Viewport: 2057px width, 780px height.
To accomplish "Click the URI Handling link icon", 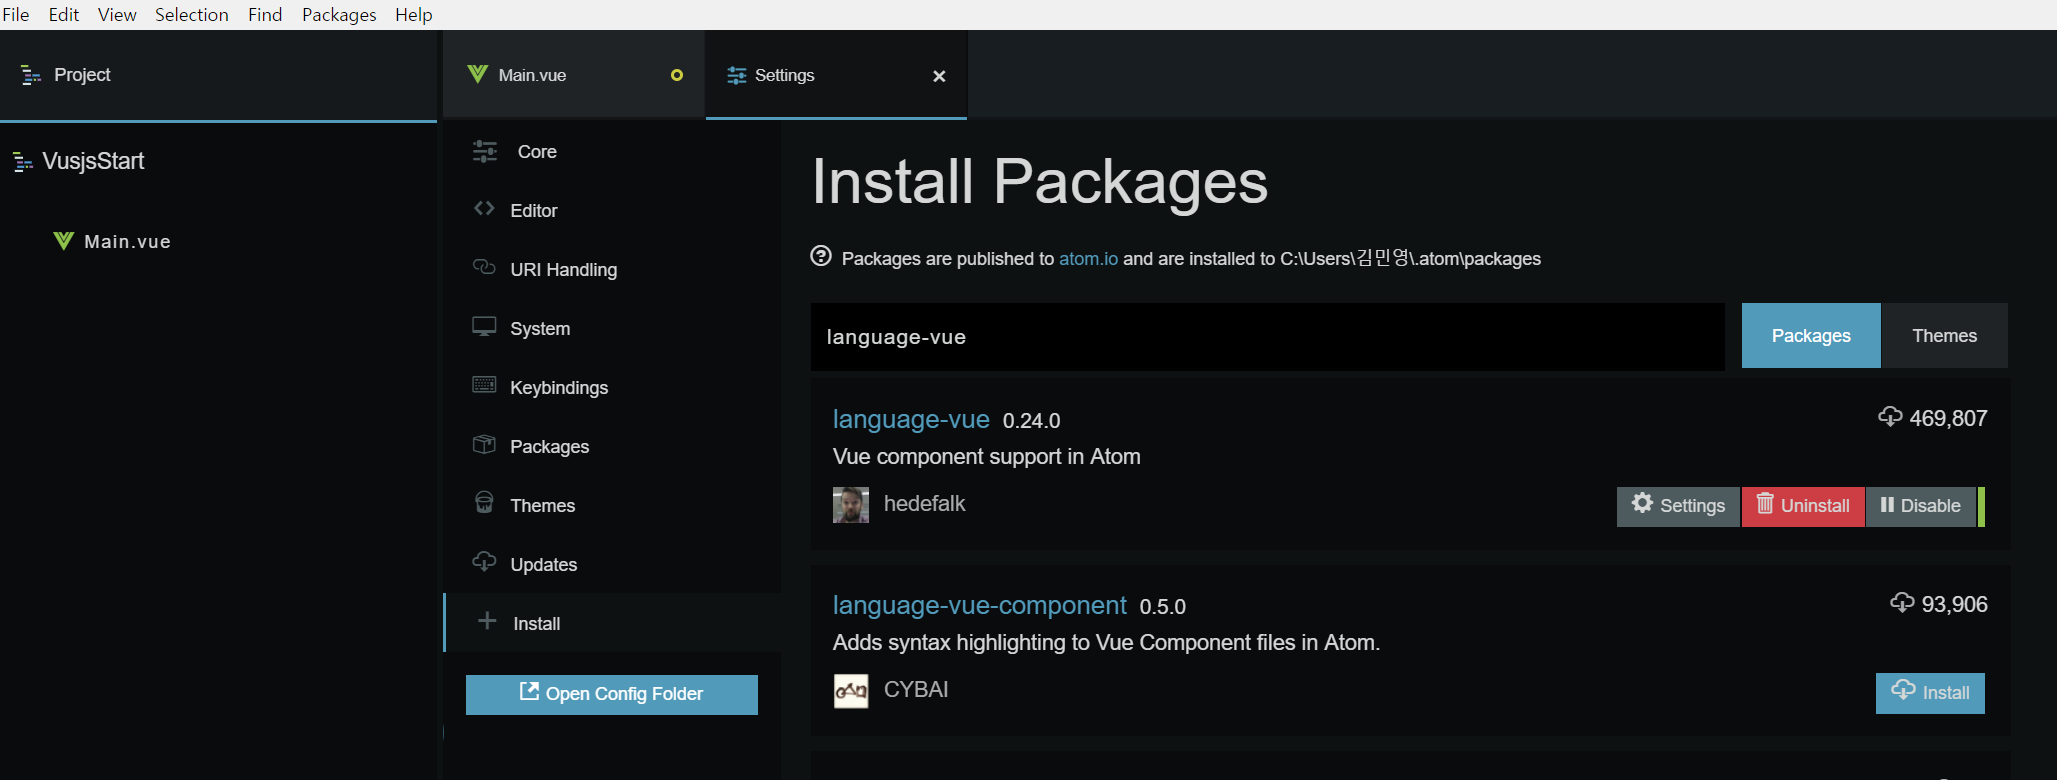I will 484,267.
